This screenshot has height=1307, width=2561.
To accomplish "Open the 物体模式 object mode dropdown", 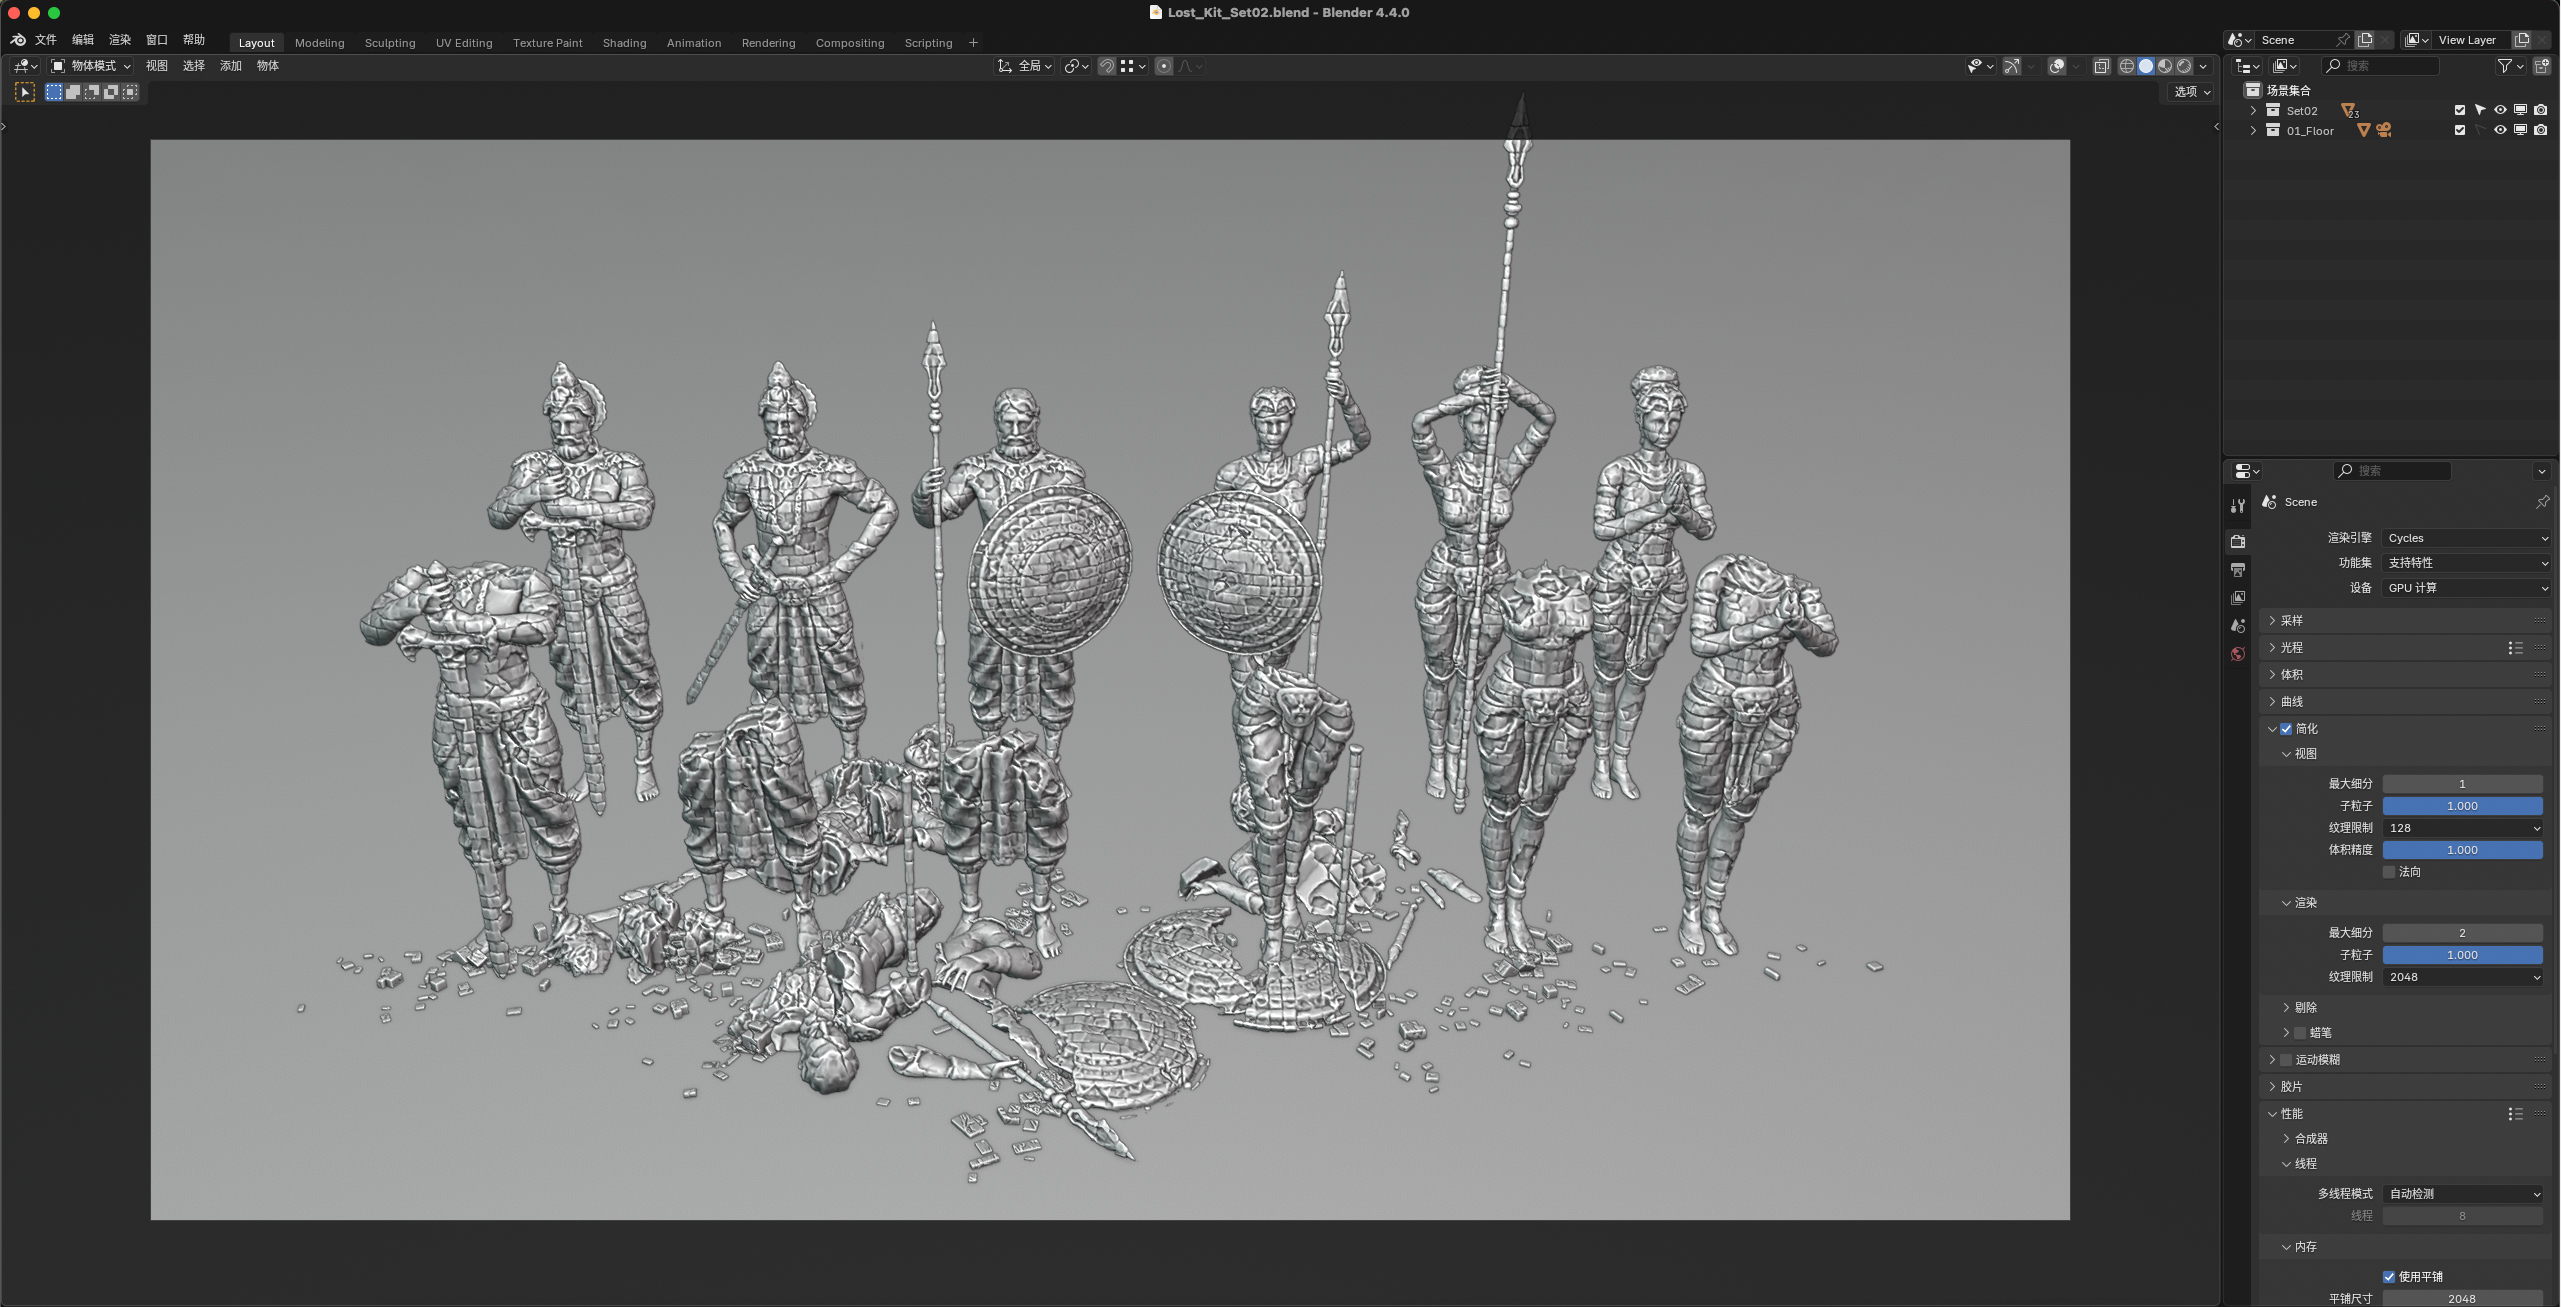I will point(92,66).
